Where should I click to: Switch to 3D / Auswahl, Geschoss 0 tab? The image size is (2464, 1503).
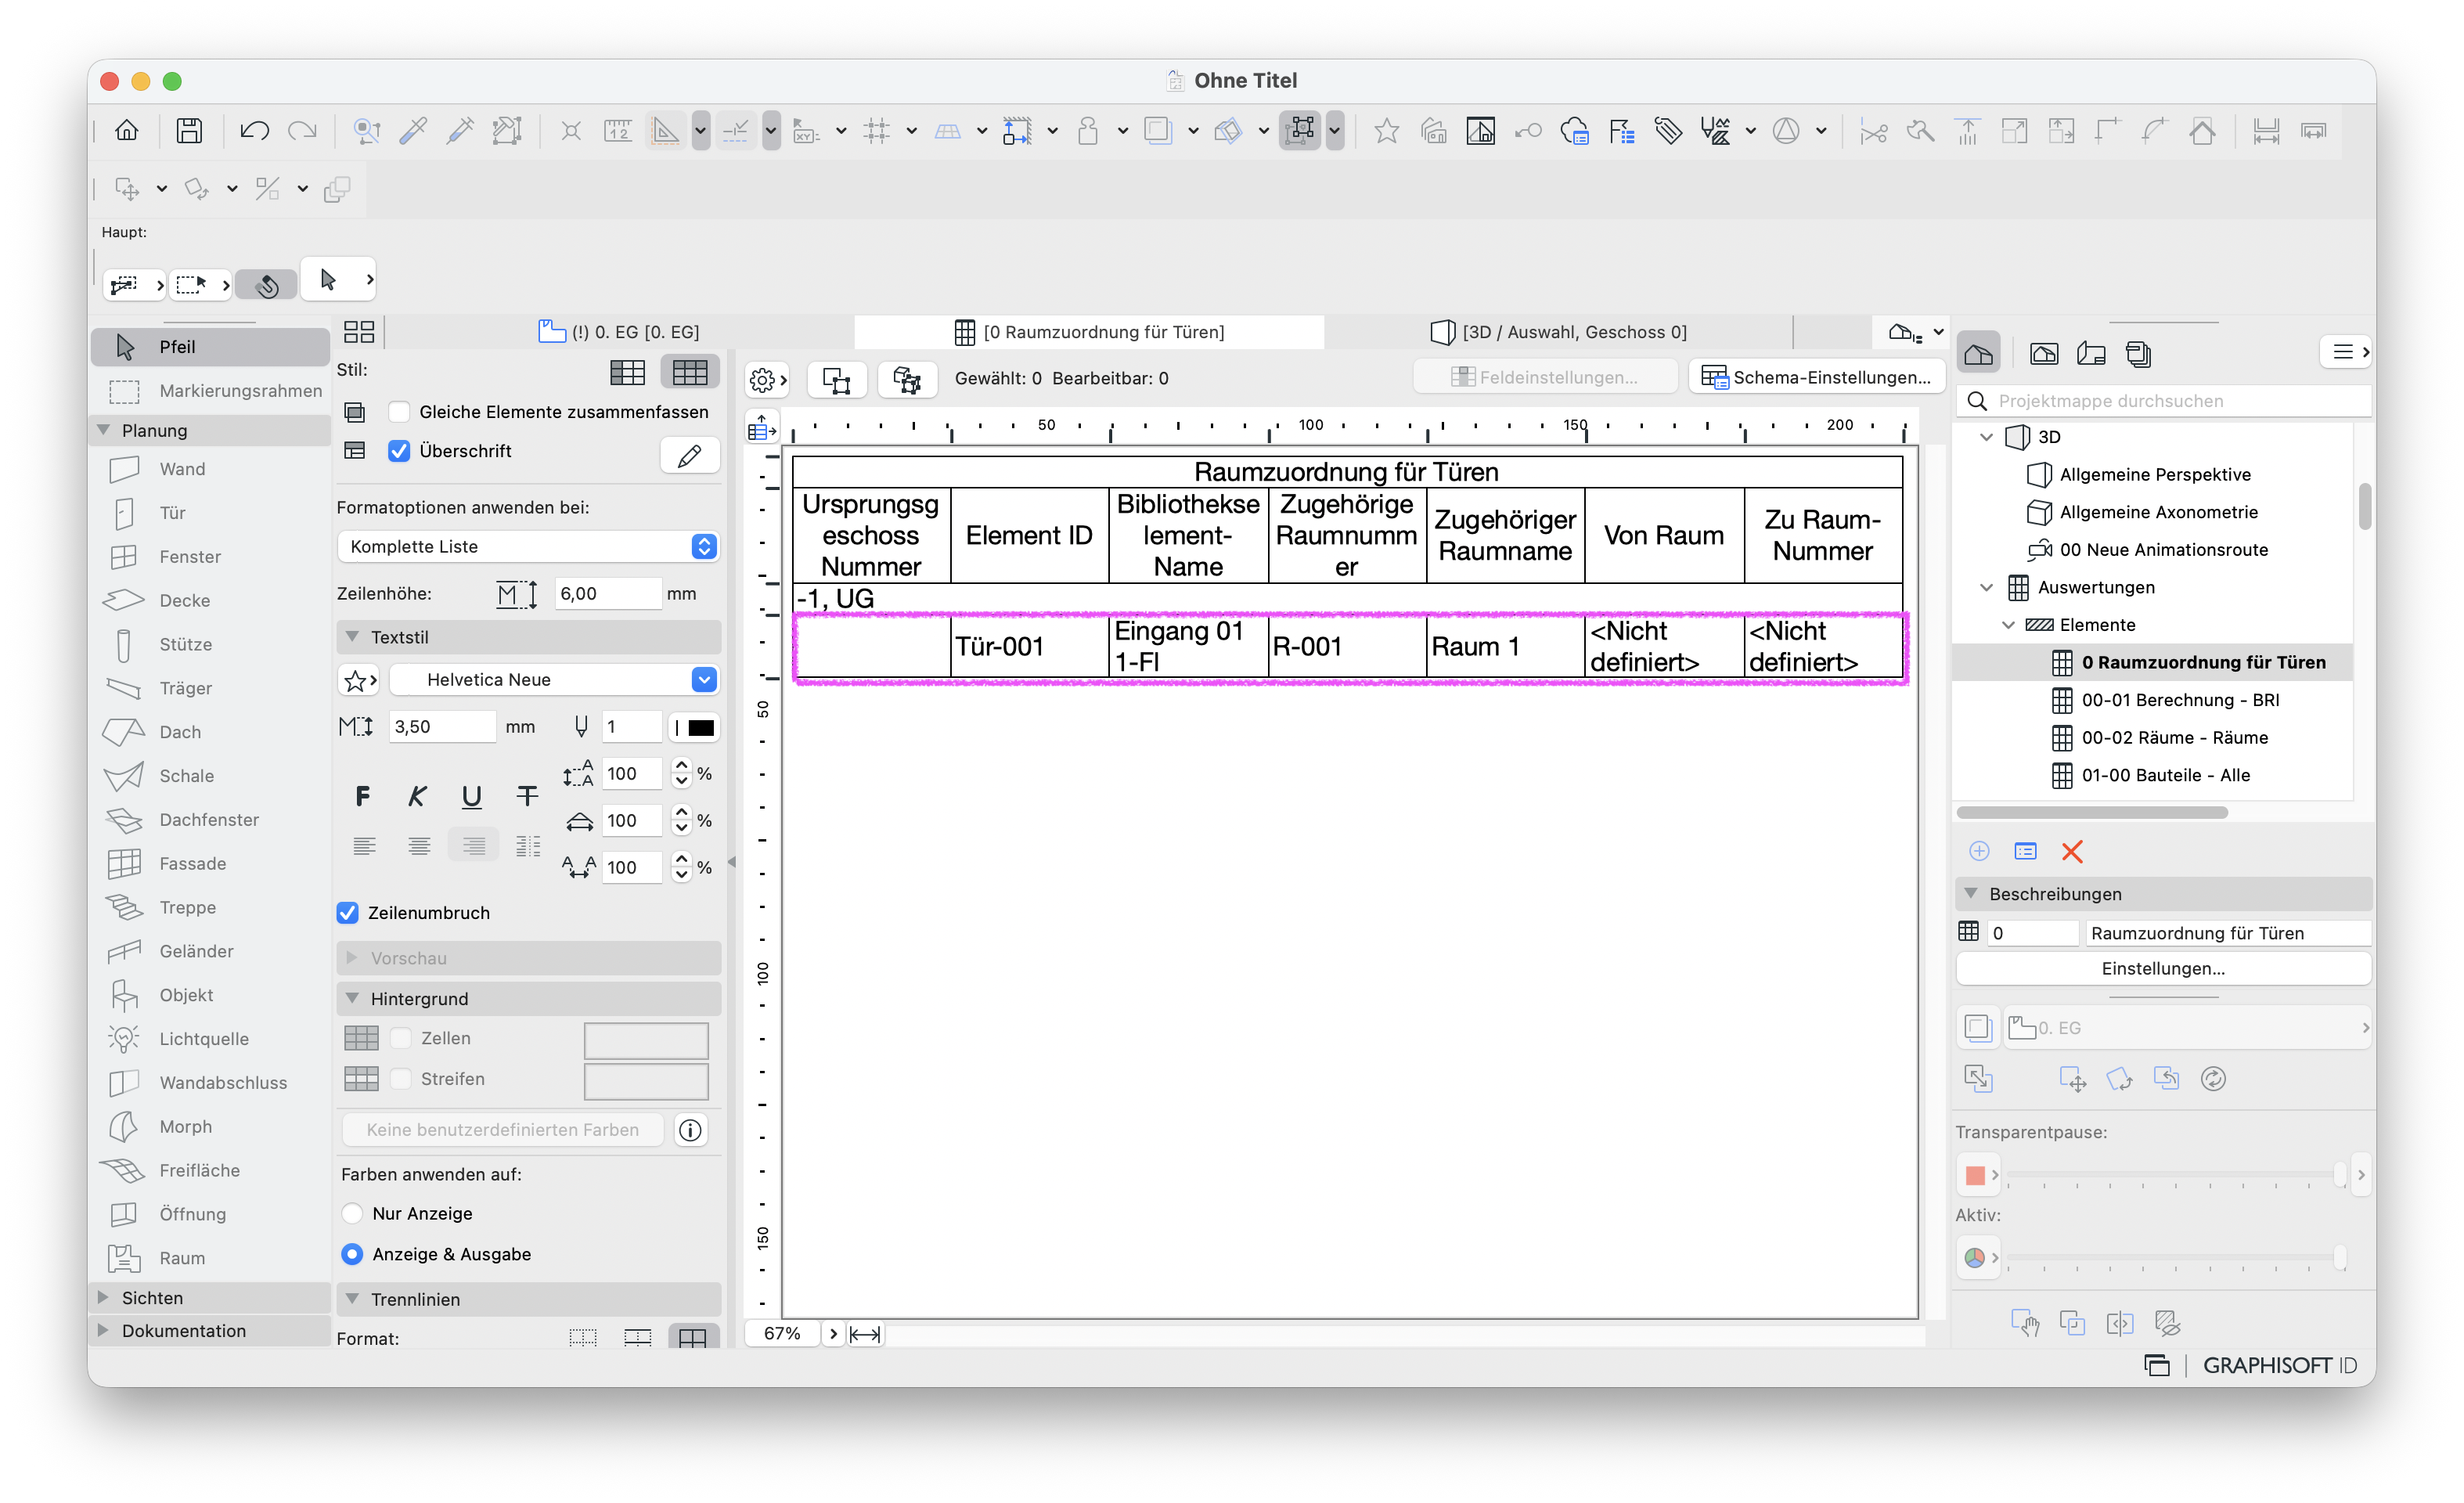click(x=1558, y=332)
